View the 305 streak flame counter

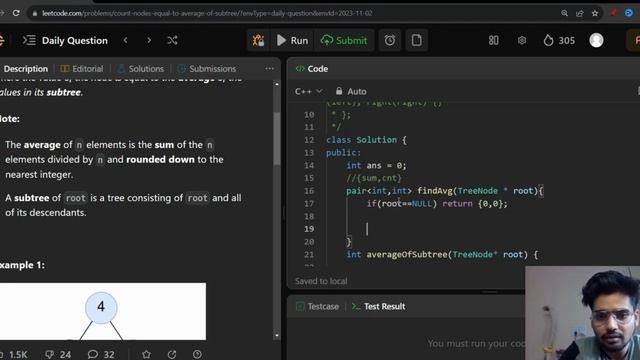pyautogui.click(x=559, y=40)
